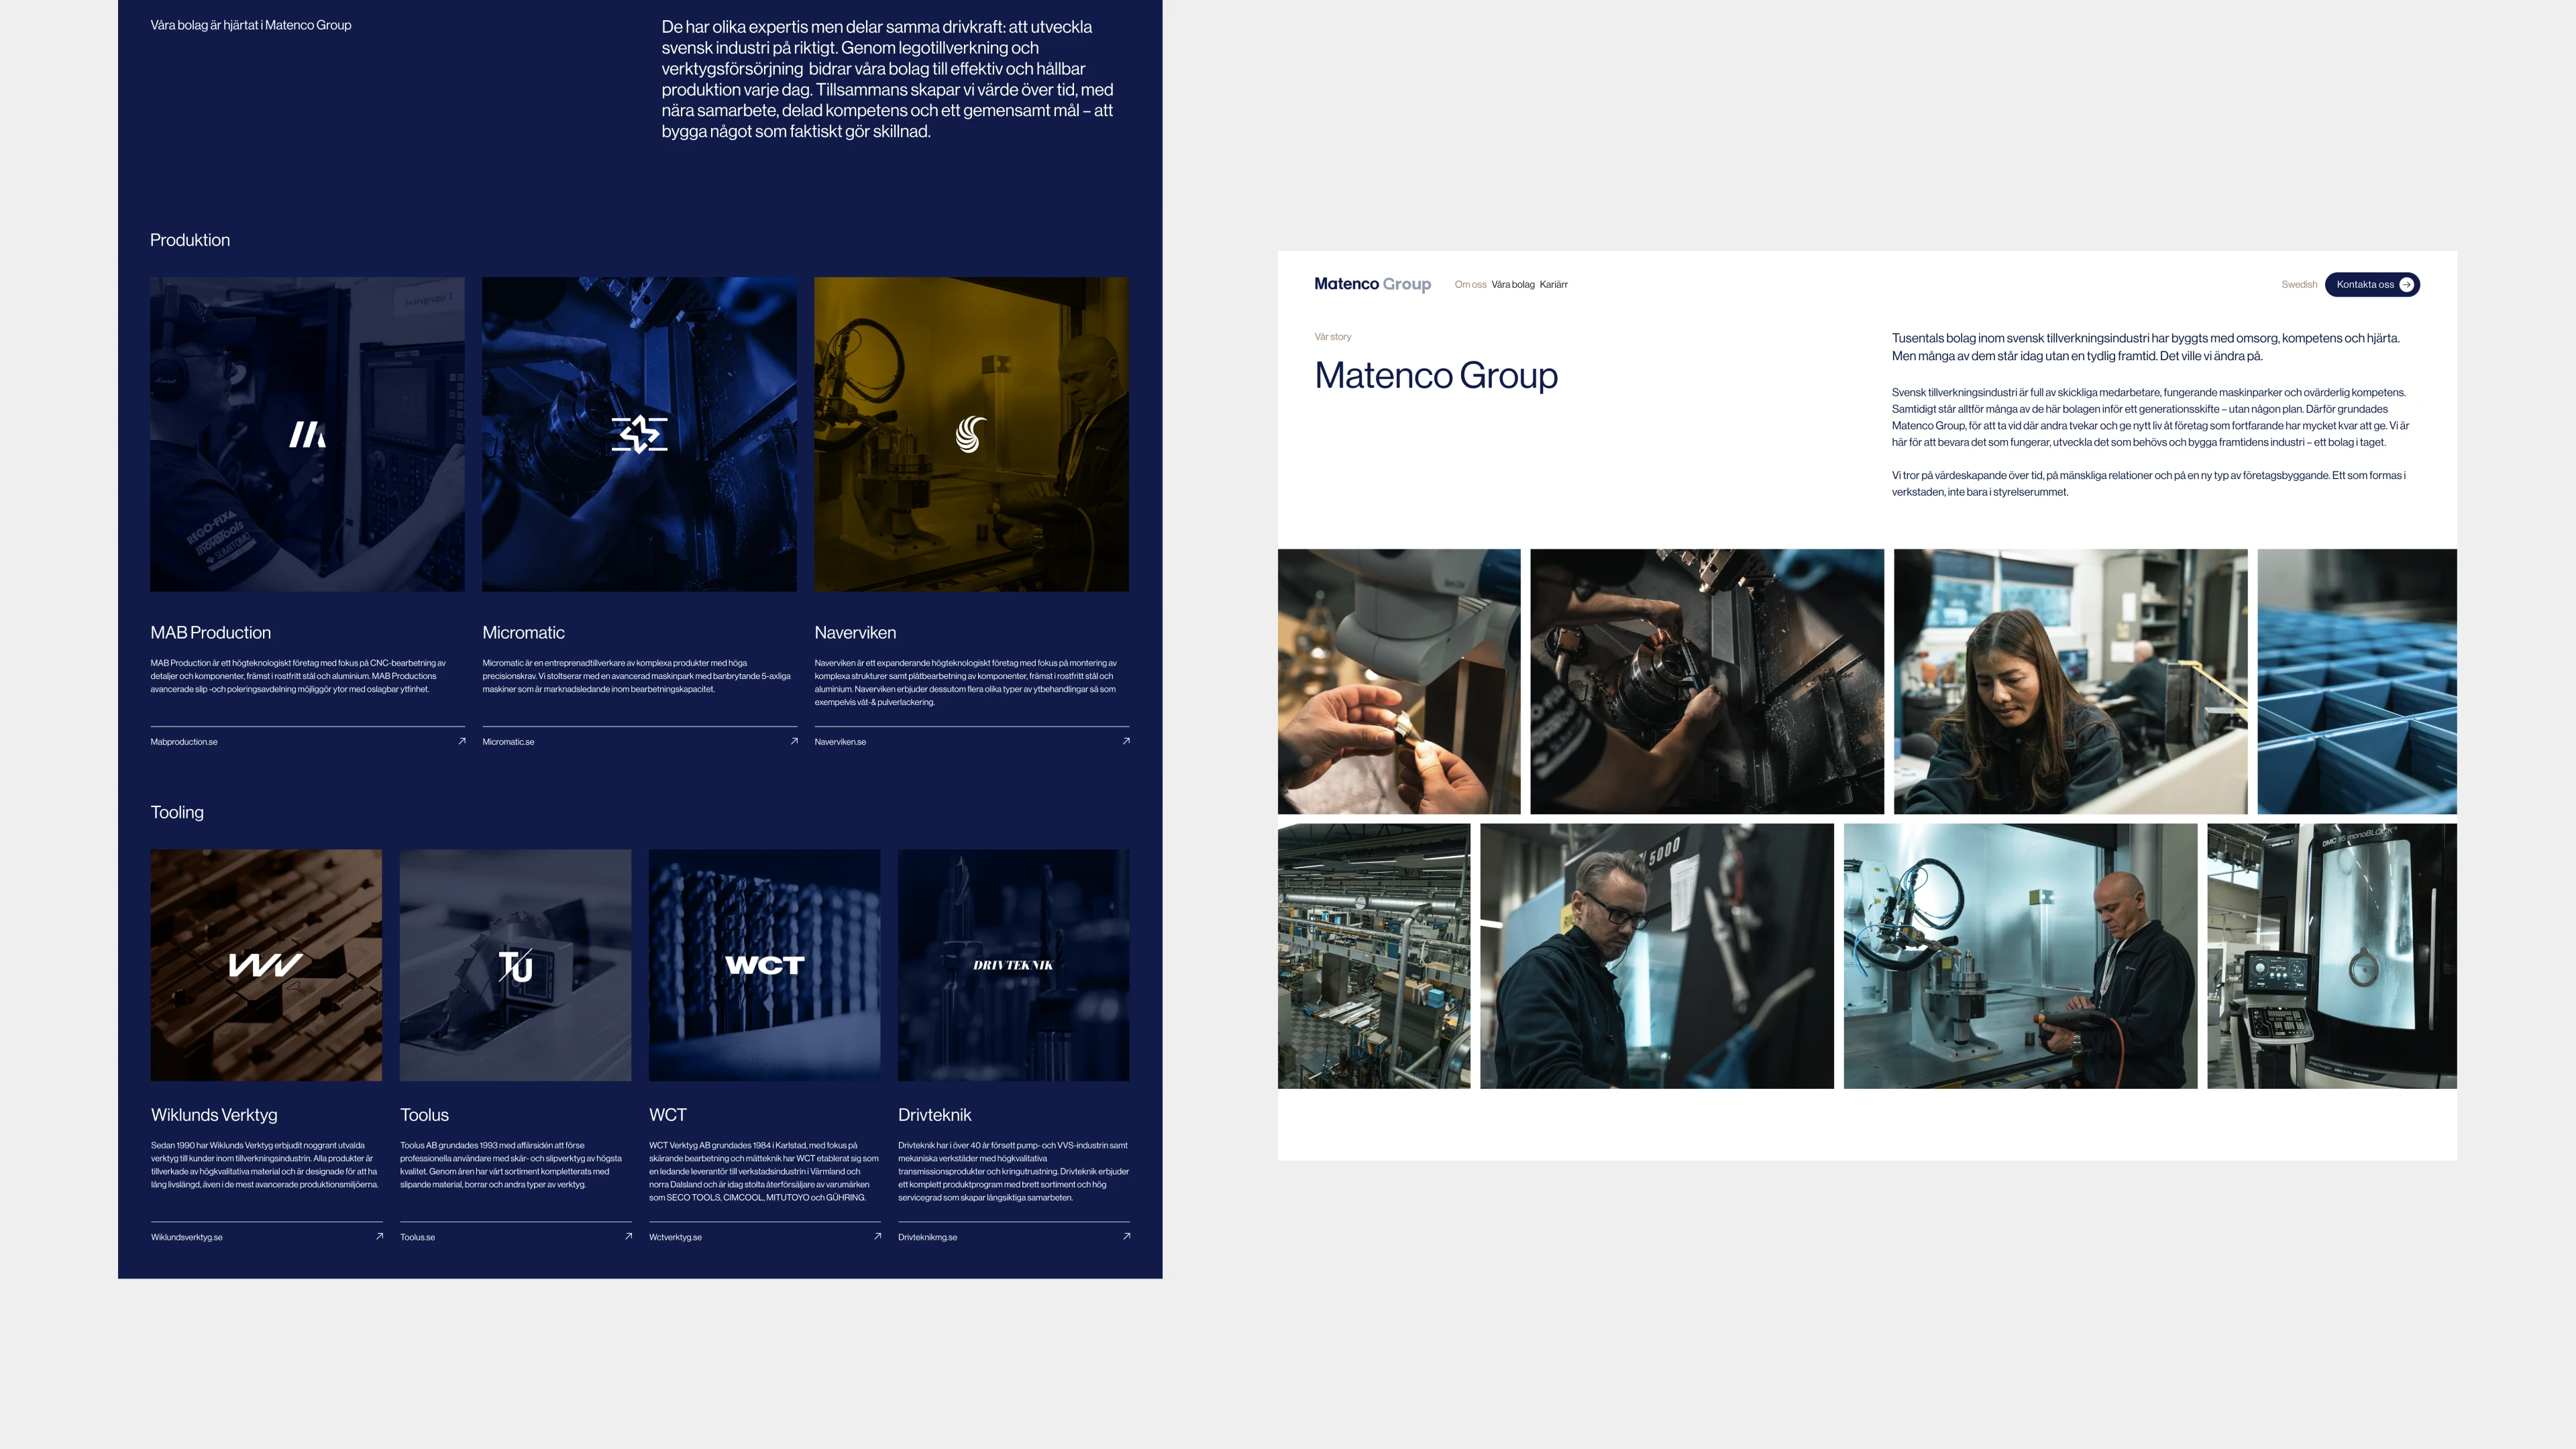Screen dimensions: 2576x1449
Task: Open the Drivteknik image tile
Action: [x=1013, y=965]
